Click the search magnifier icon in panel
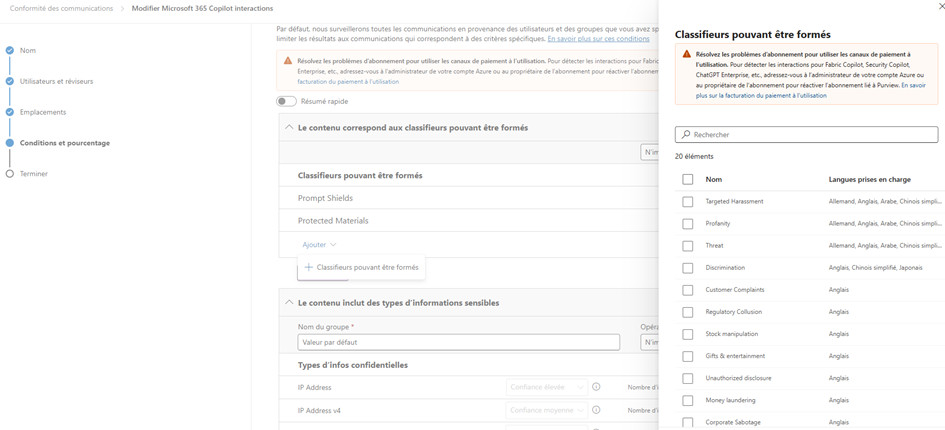Viewport: 945px width, 430px height. pos(685,135)
